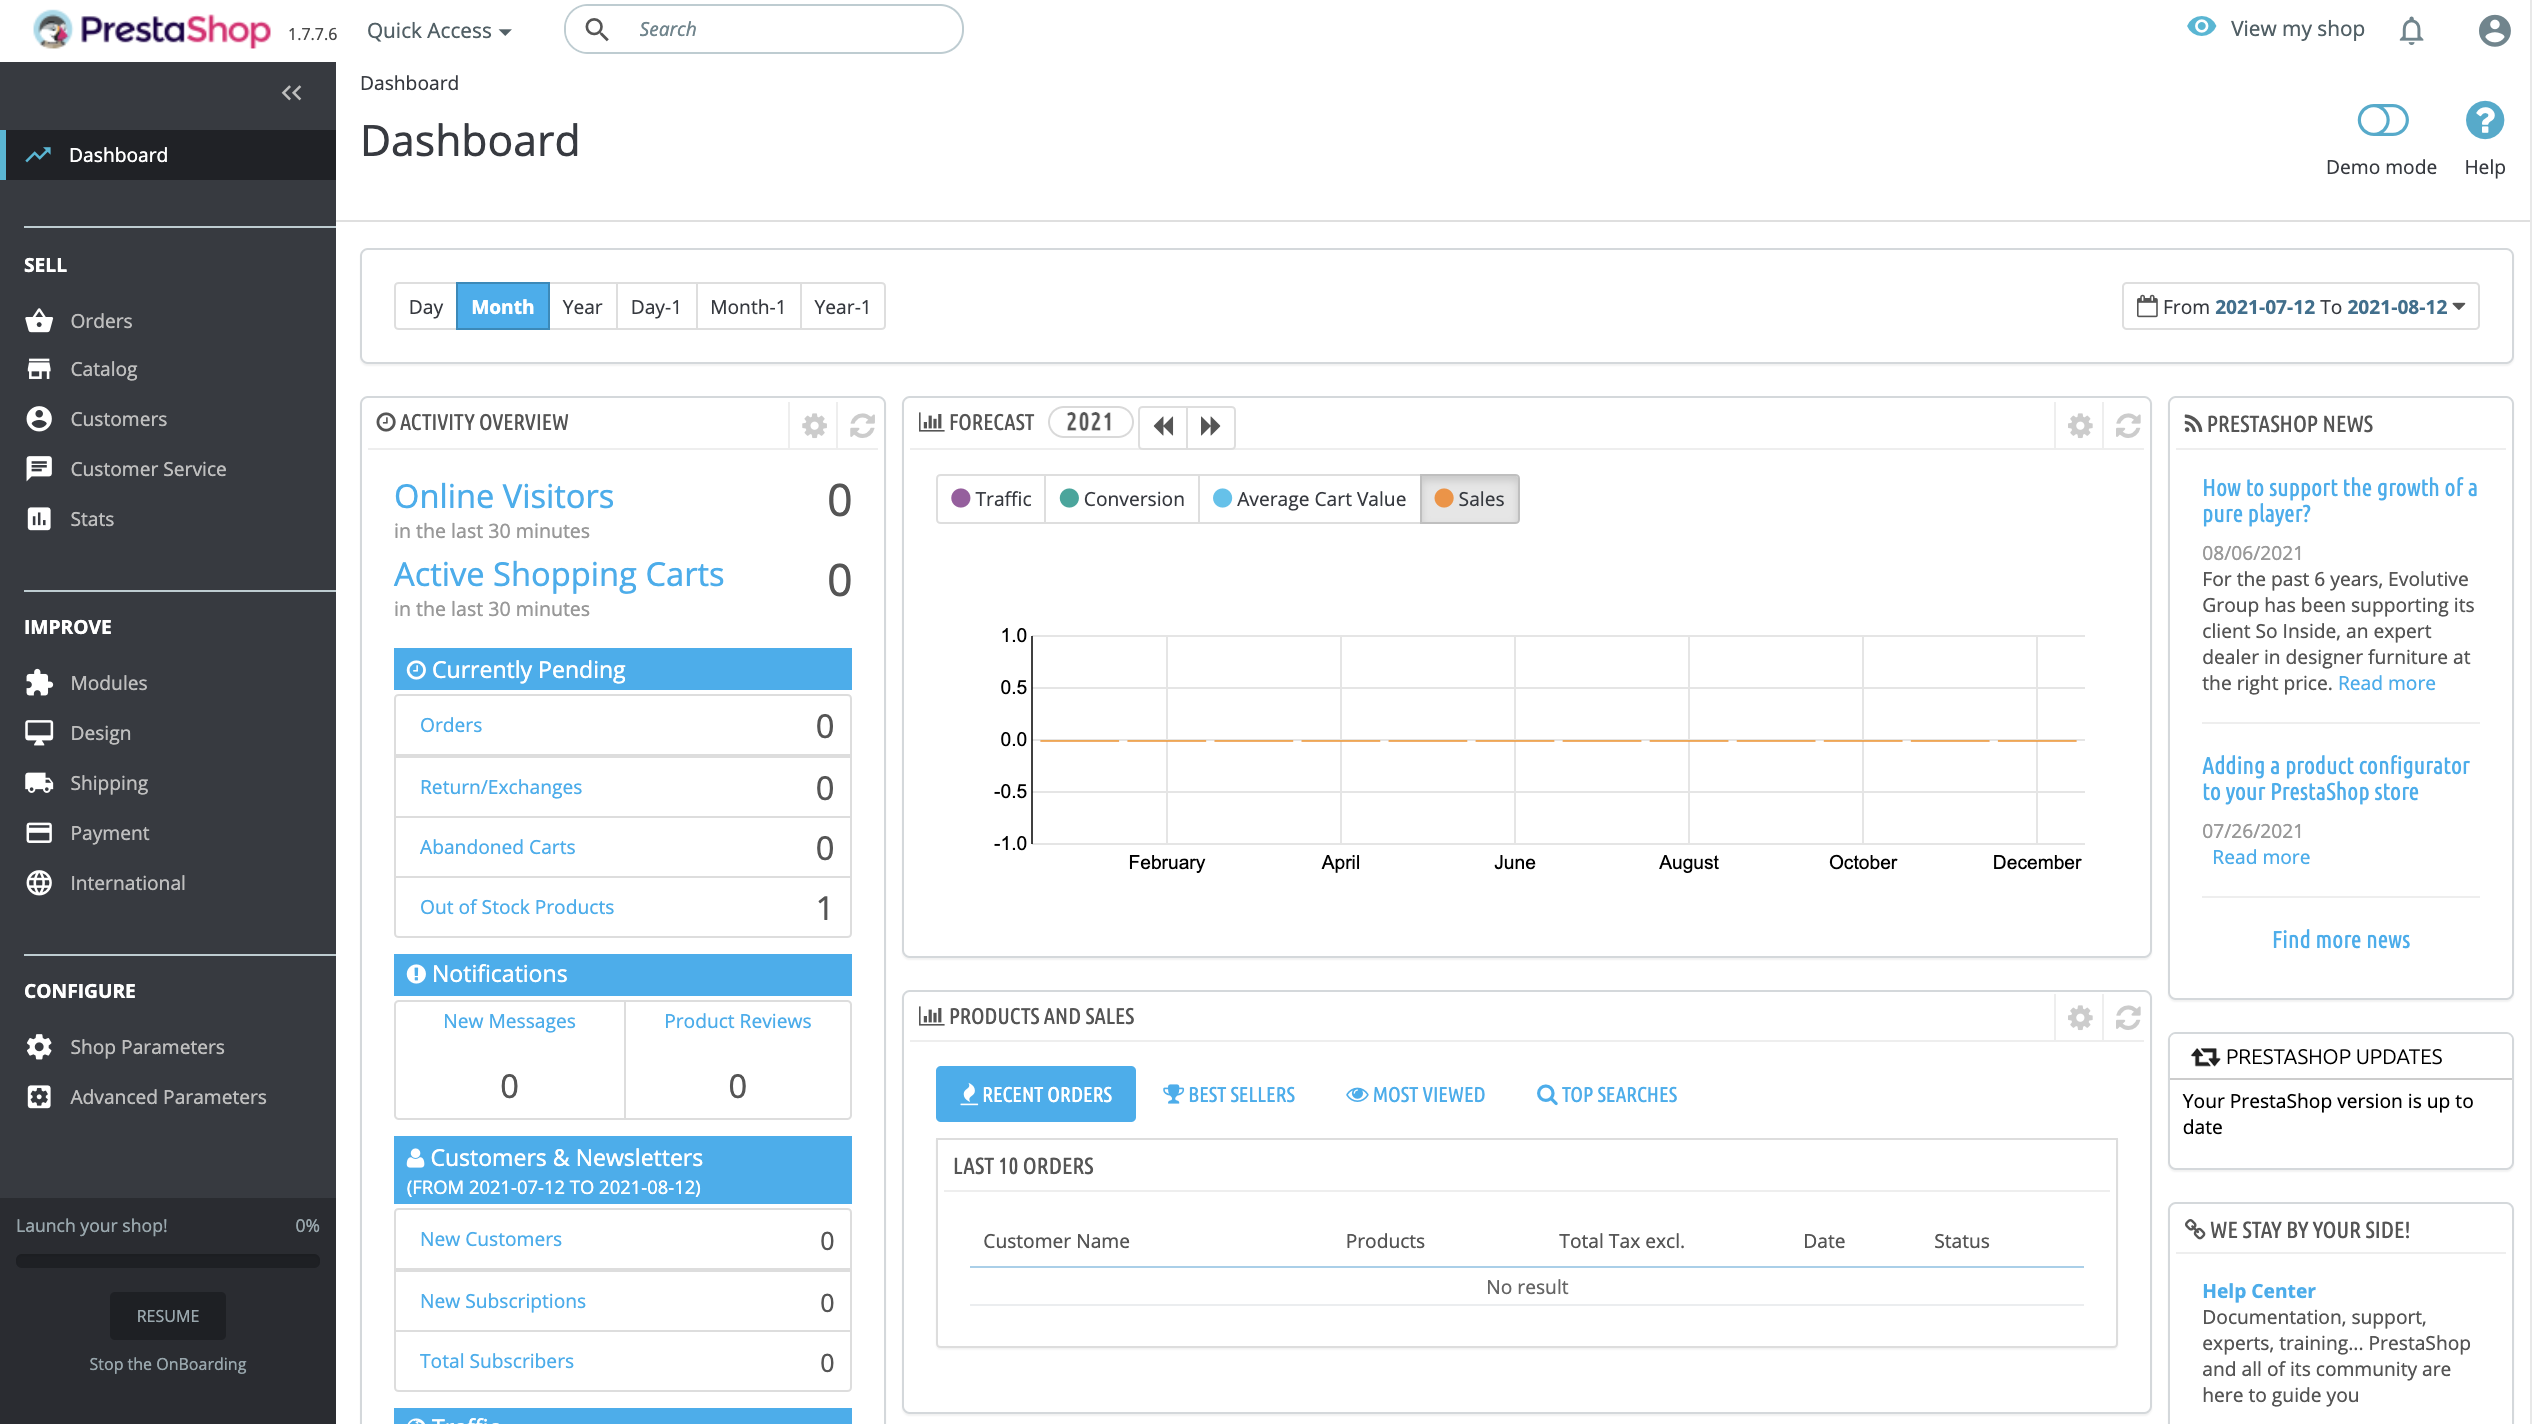Click View my shop link
This screenshot has width=2532, height=1424.
point(2275,29)
